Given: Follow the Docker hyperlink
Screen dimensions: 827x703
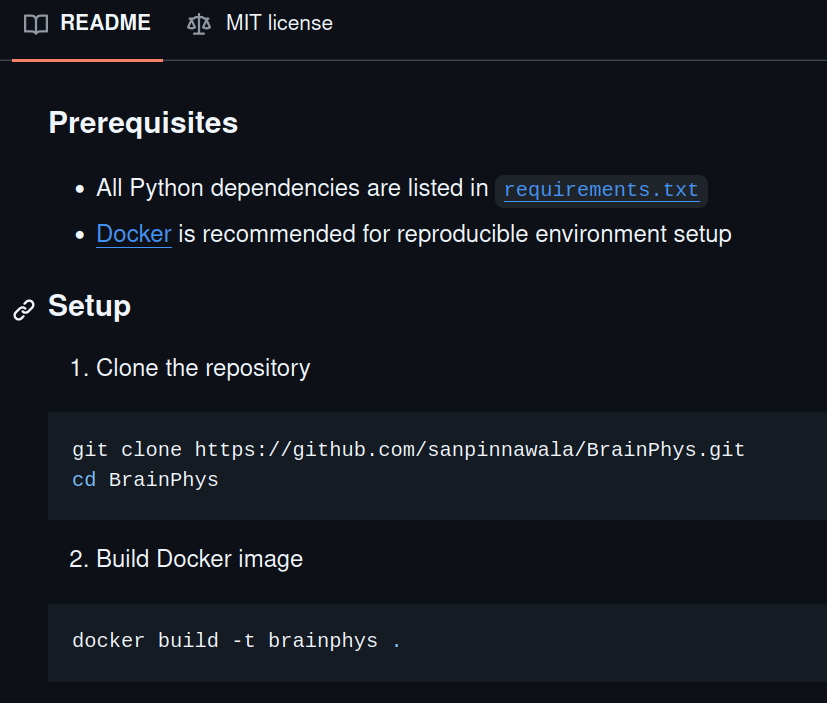Looking at the screenshot, I should click(x=134, y=234).
